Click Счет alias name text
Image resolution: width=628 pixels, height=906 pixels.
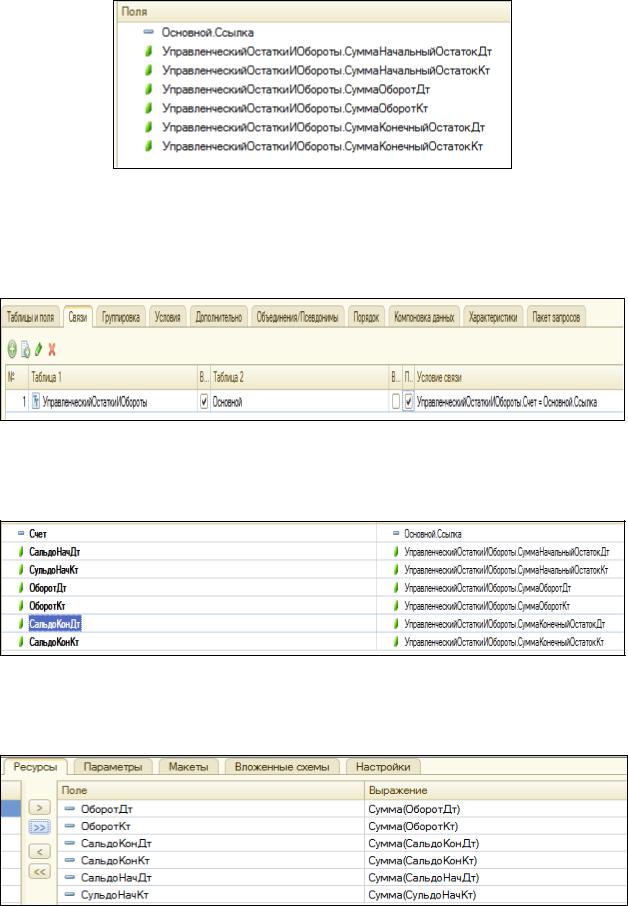[x=38, y=534]
